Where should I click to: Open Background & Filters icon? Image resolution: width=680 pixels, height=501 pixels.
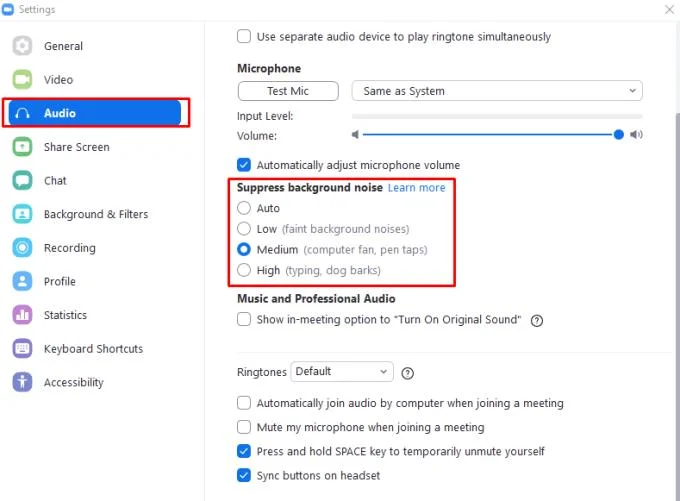point(22,214)
